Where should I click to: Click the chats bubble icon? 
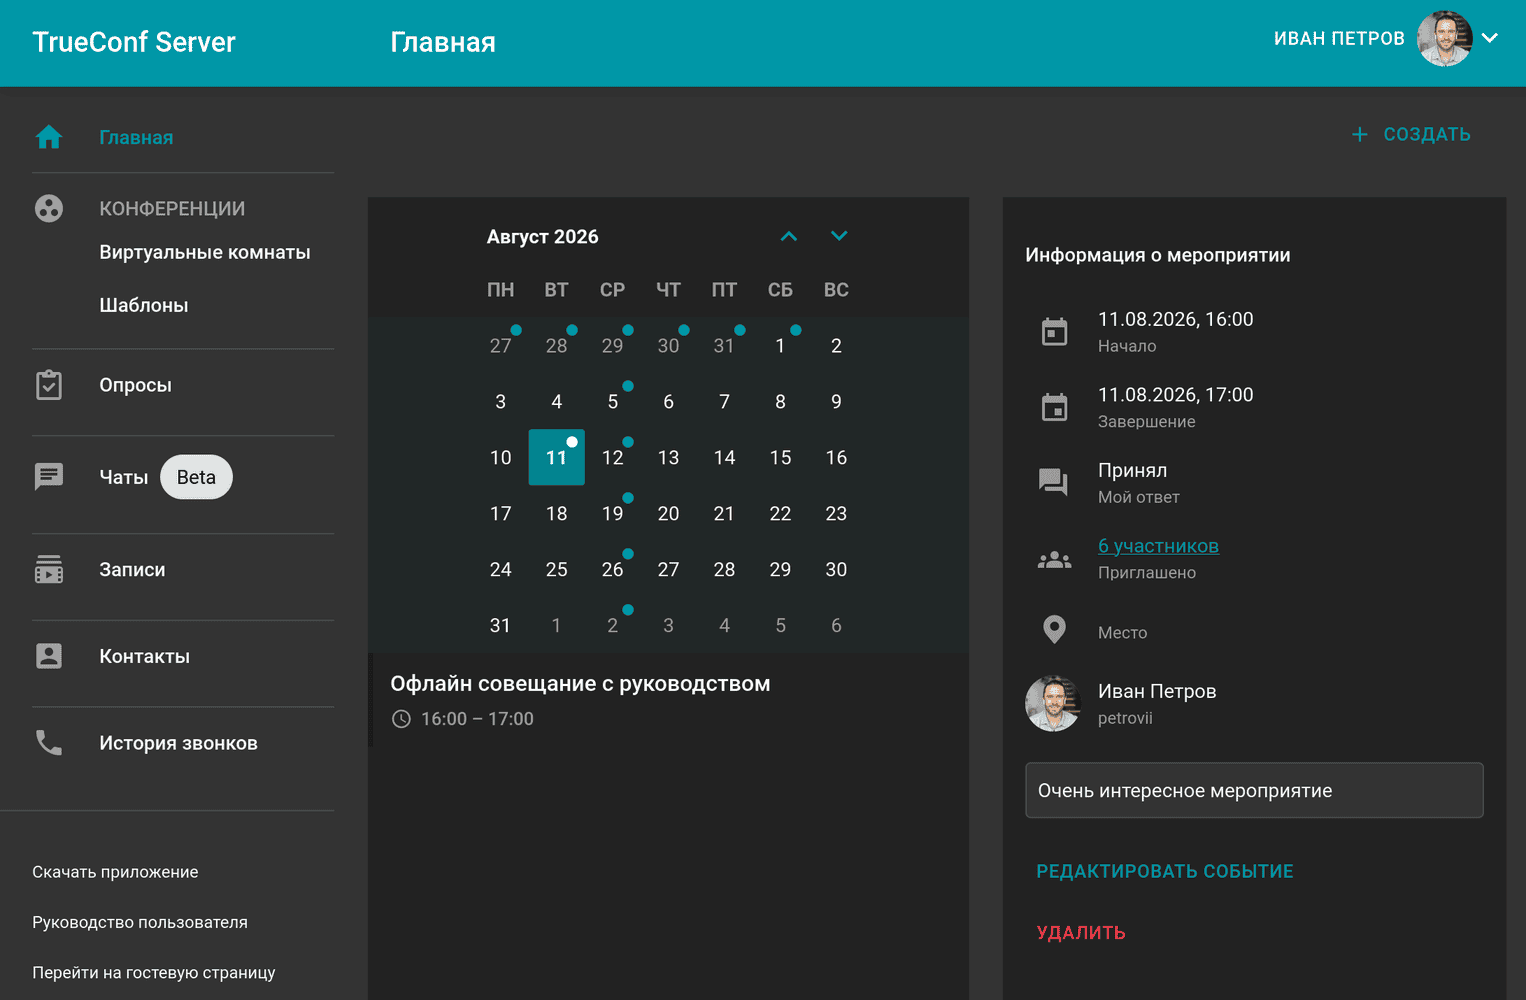49,476
